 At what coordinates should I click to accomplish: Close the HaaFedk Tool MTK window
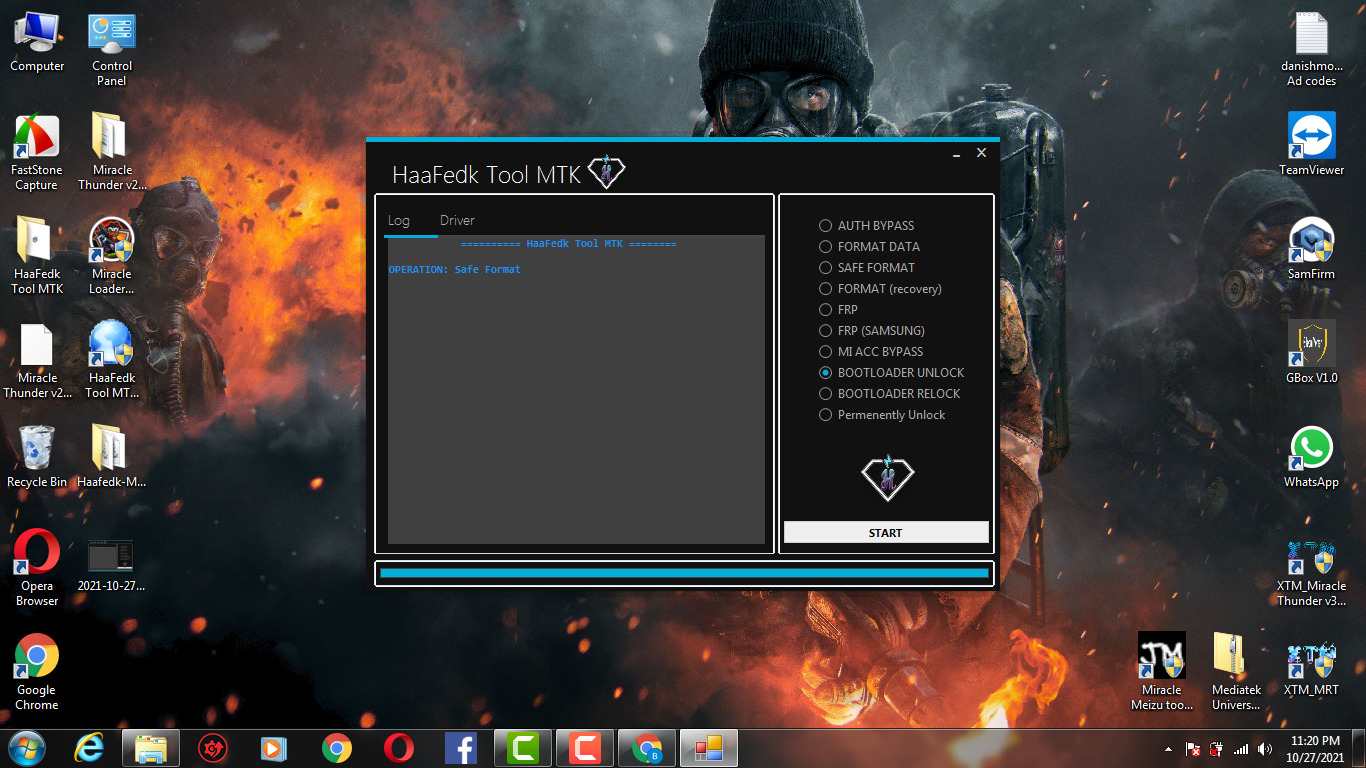click(x=981, y=153)
